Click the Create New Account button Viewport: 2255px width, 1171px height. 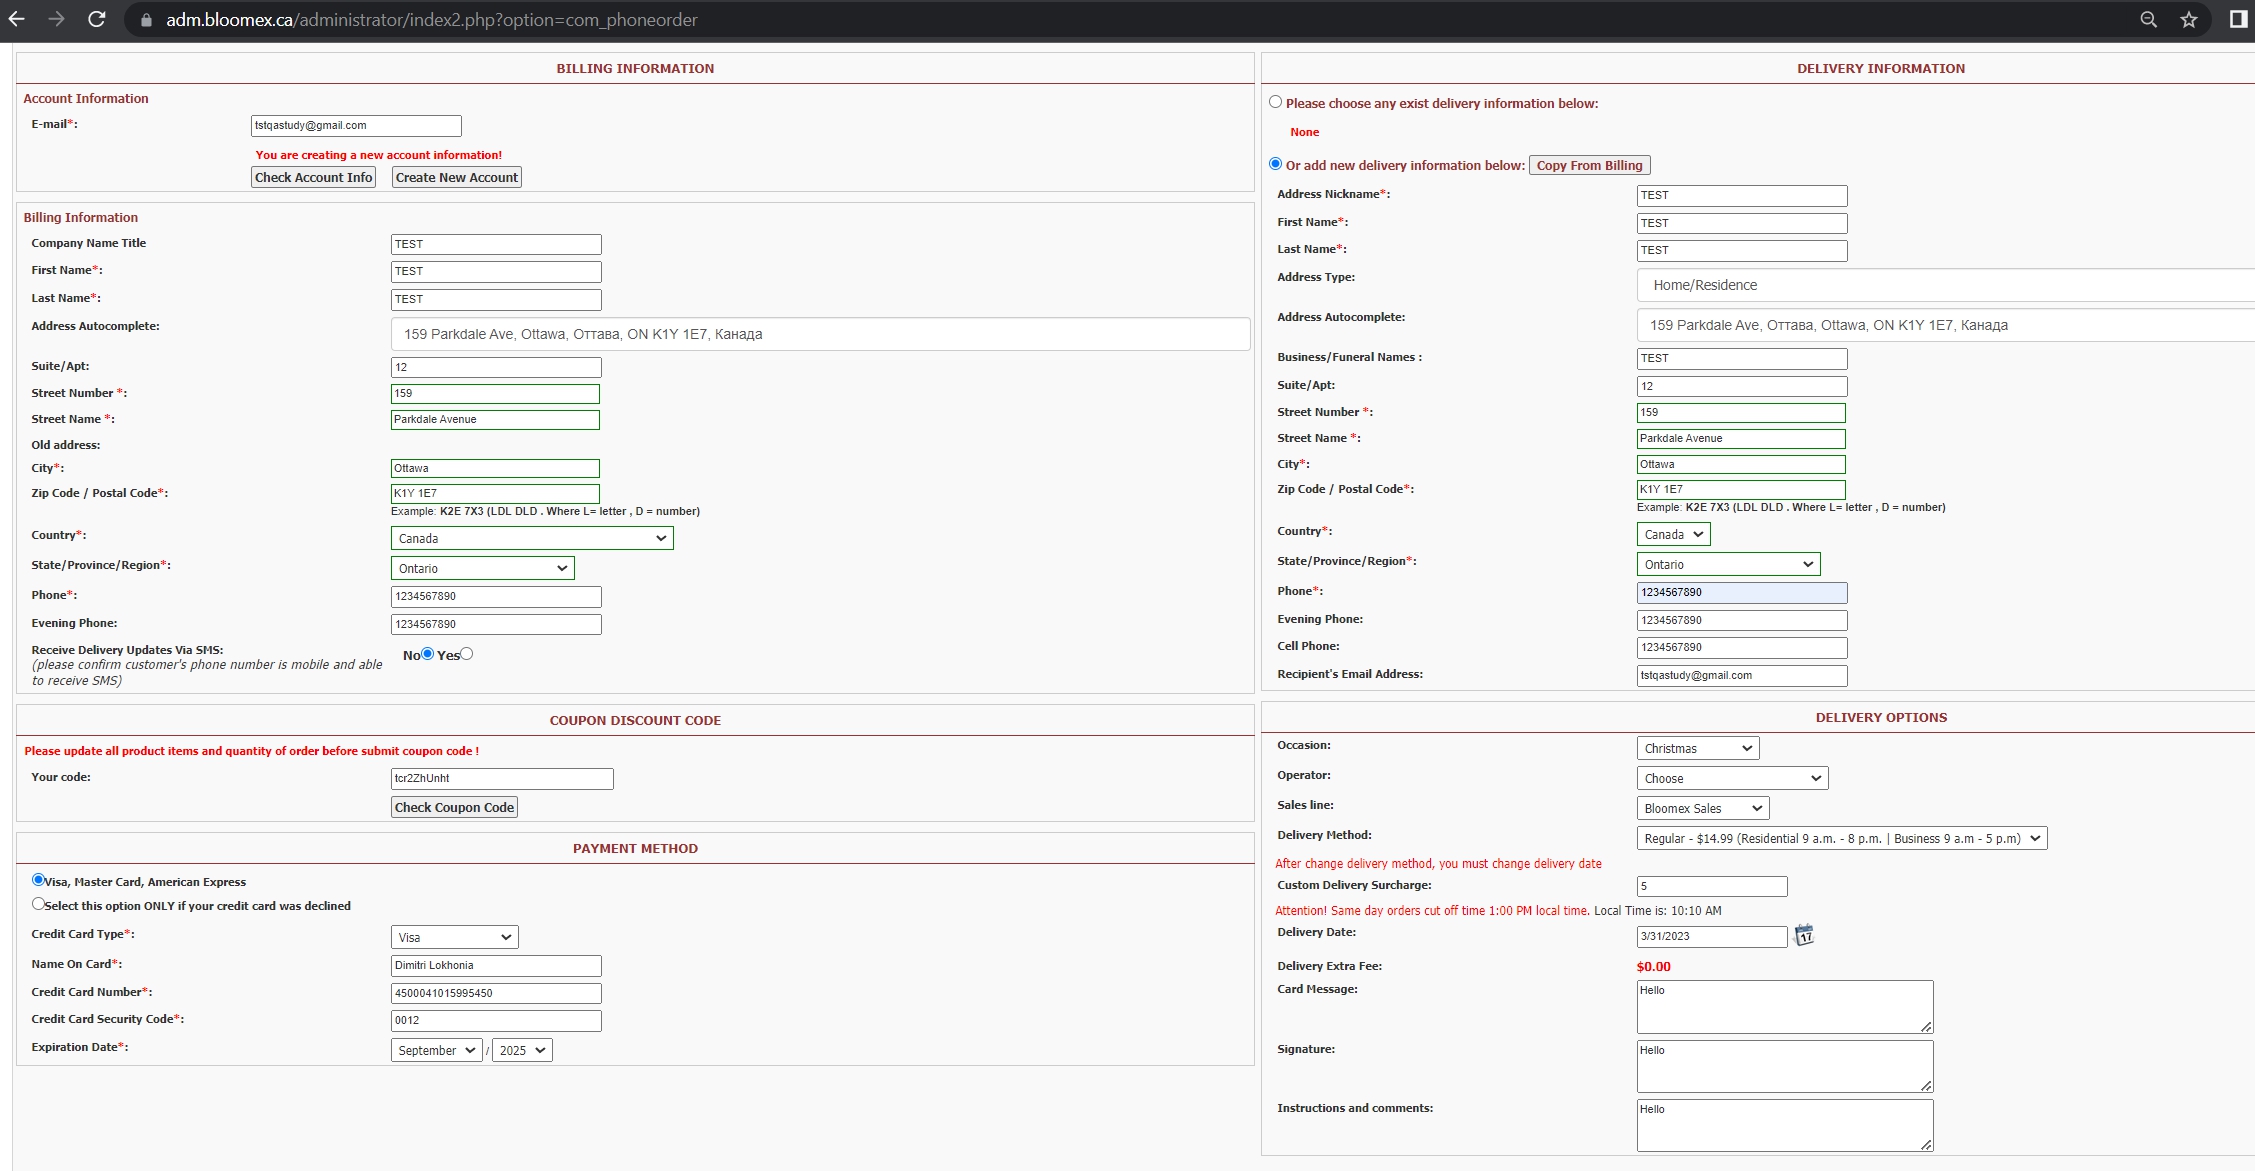457,177
